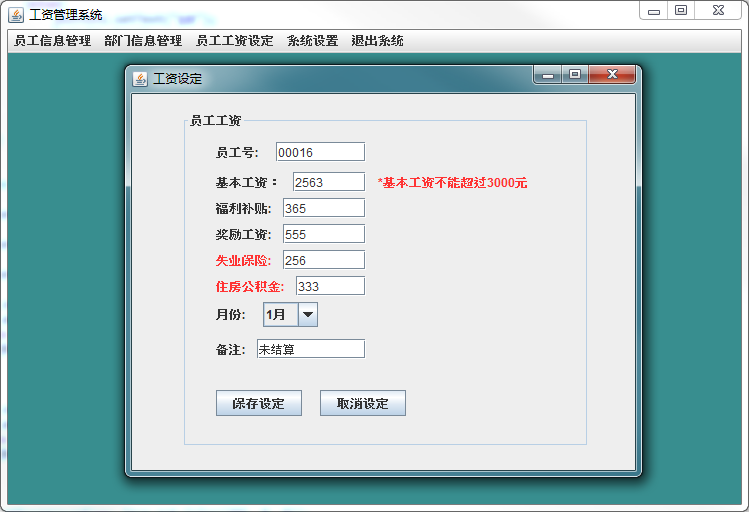Image resolution: width=749 pixels, height=512 pixels.
Task: Focus the 员工号 input field
Action: coord(321,152)
